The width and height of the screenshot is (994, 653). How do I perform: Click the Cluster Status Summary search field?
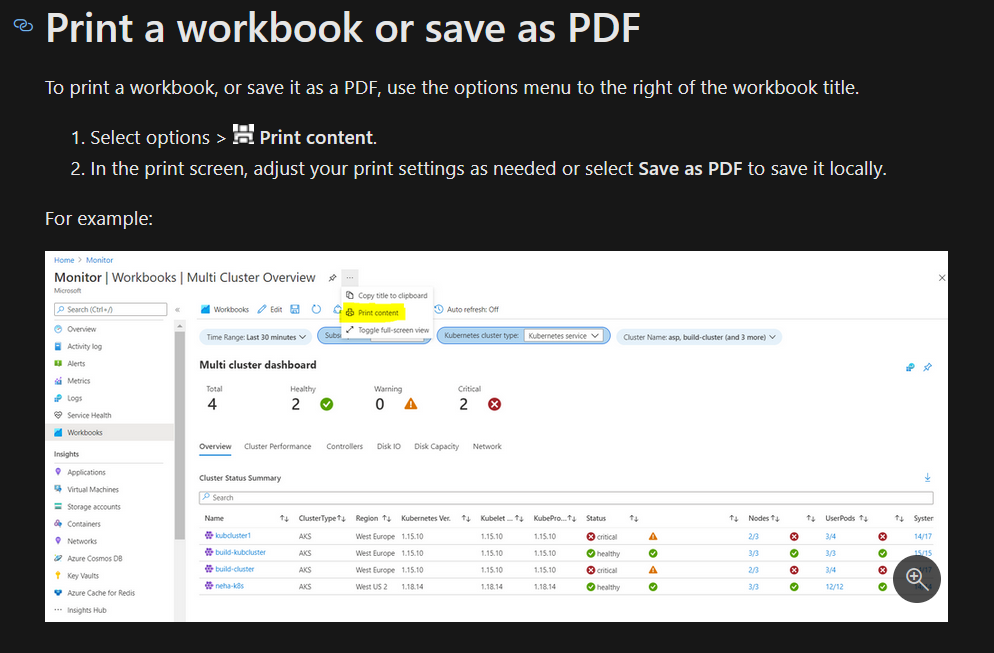tap(566, 498)
